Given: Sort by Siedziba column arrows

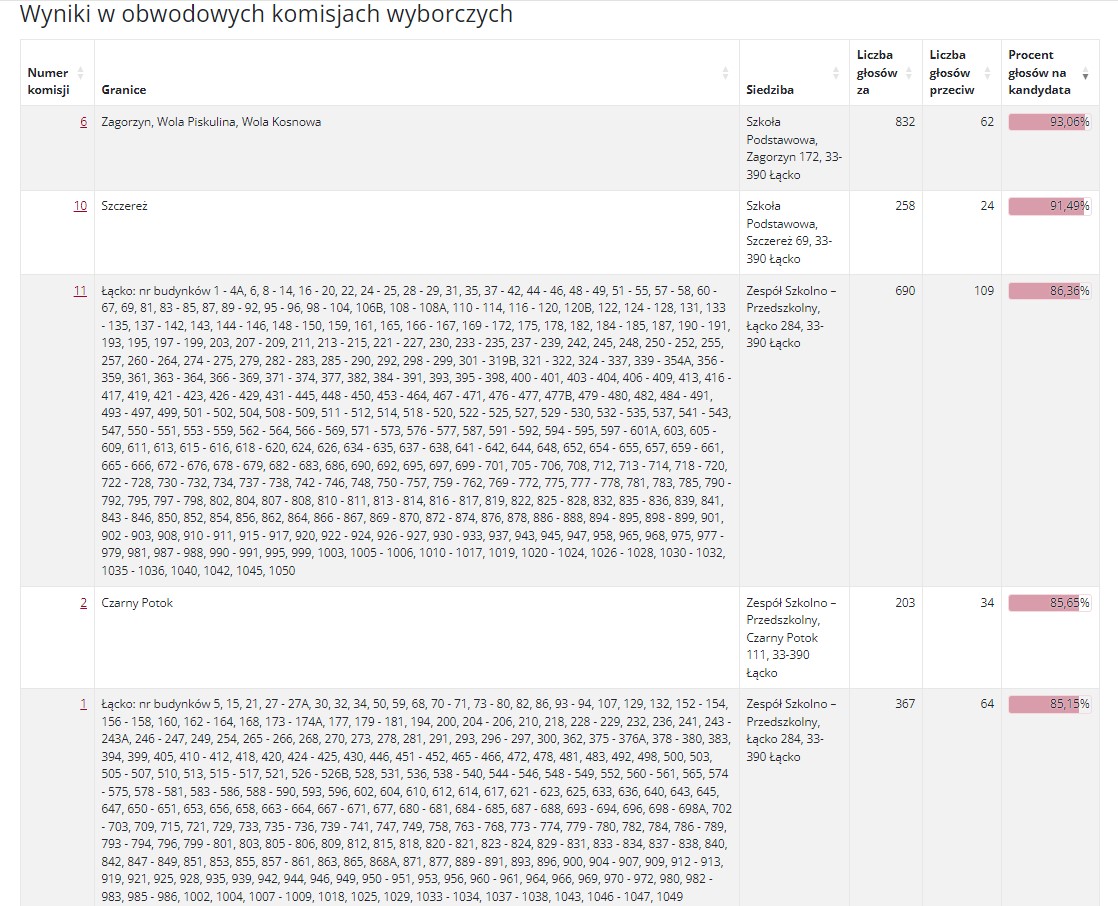Looking at the screenshot, I should [x=836, y=73].
